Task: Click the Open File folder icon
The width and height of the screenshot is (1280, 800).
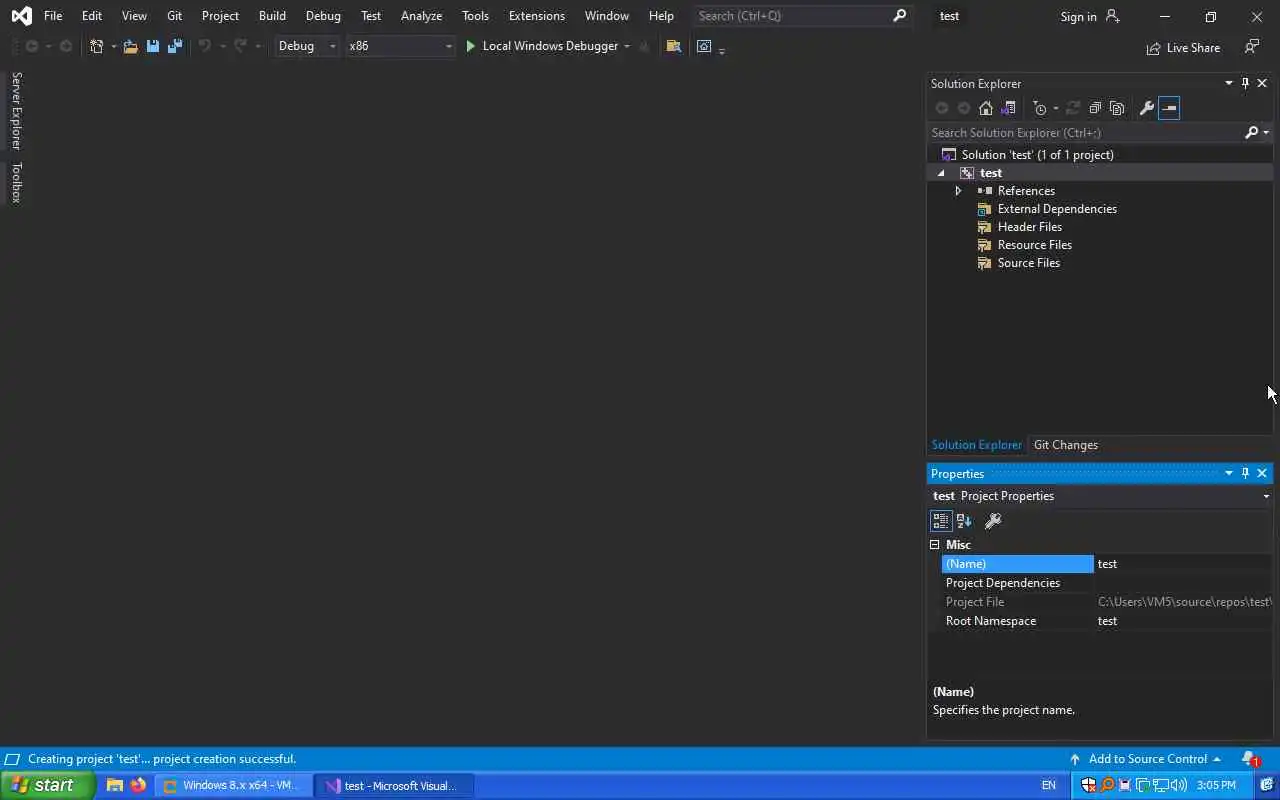Action: coord(130,46)
